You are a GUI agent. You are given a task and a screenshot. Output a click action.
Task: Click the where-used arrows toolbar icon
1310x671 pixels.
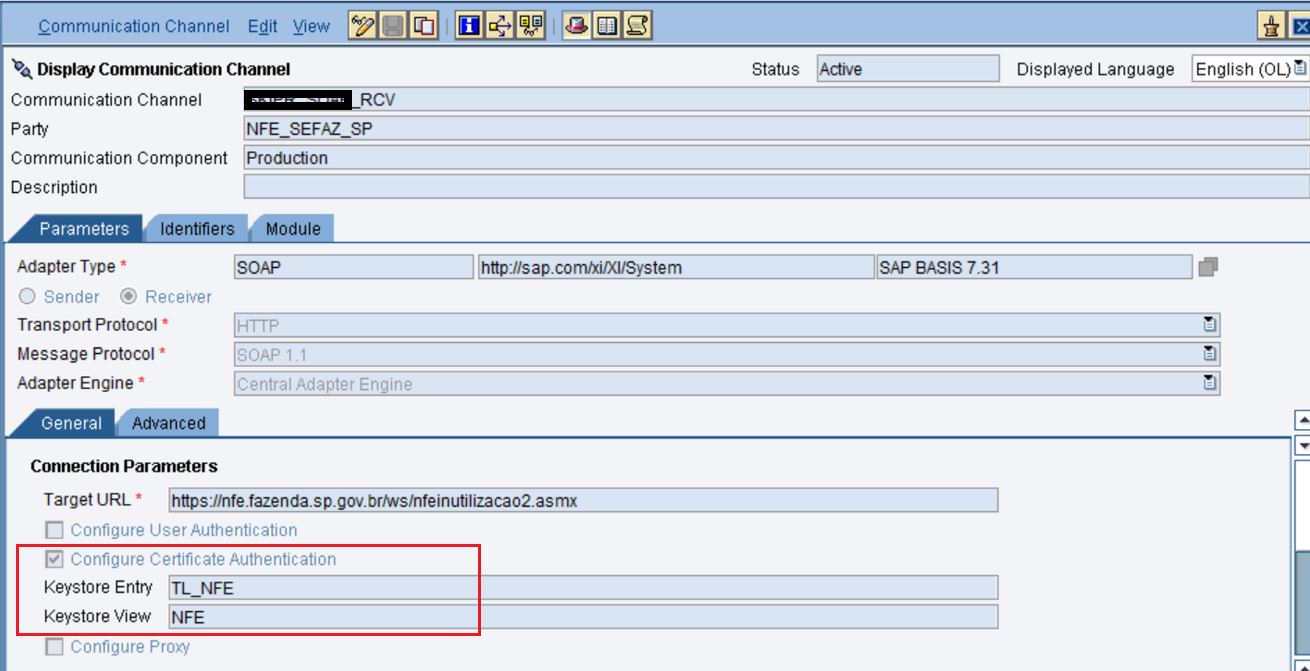pos(499,26)
